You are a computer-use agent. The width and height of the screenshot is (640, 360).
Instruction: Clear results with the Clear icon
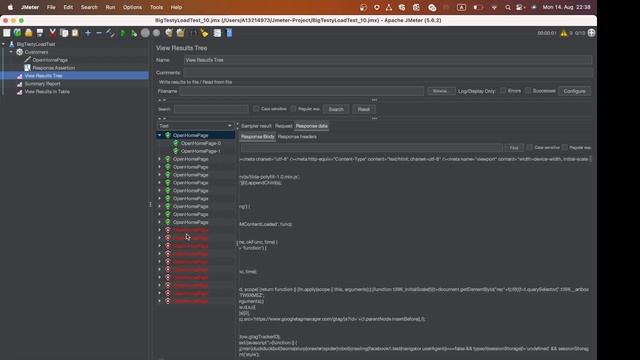point(169,33)
